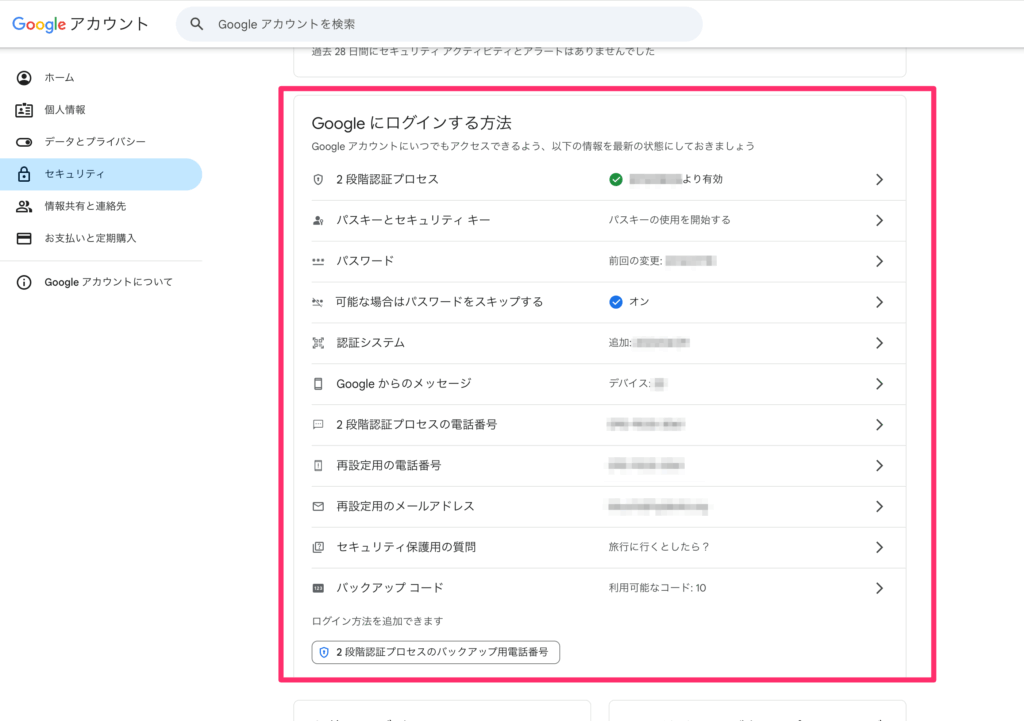The width and height of the screenshot is (1024, 721).
Task: Click パスキーの使用を開始する link
Action: click(669, 220)
